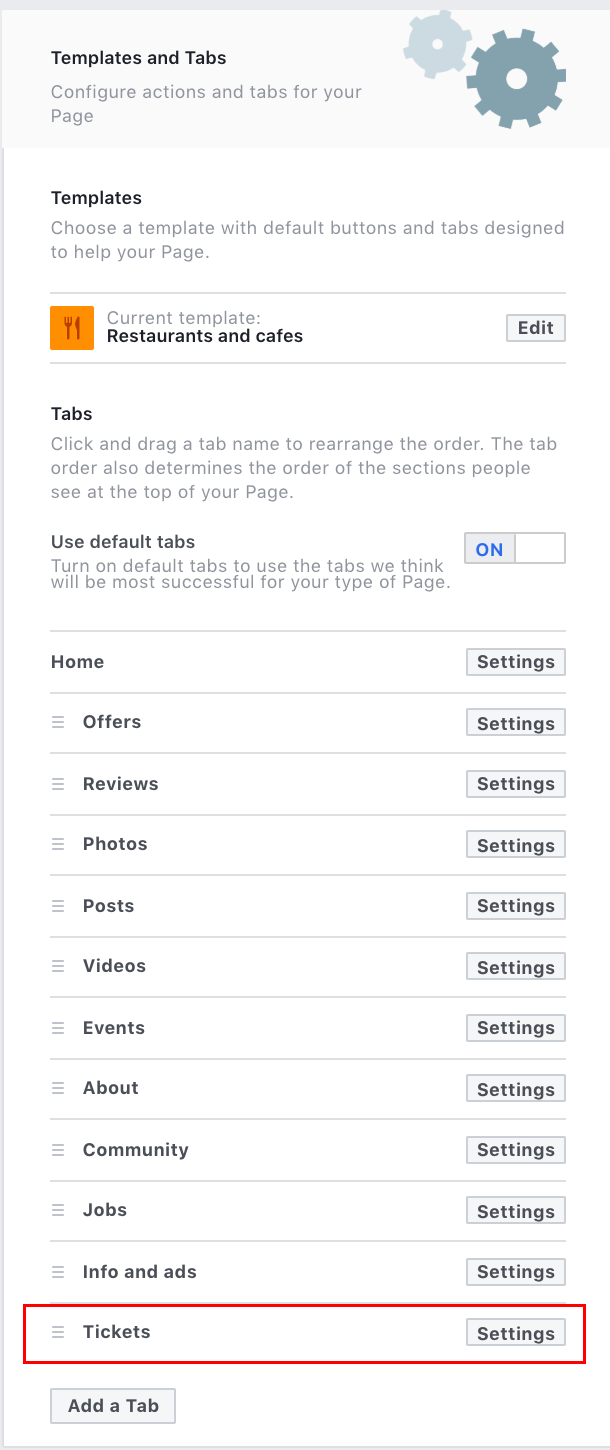Open Settings for the Offers tab
Image resolution: width=610 pixels, height=1450 pixels.
[x=516, y=723]
